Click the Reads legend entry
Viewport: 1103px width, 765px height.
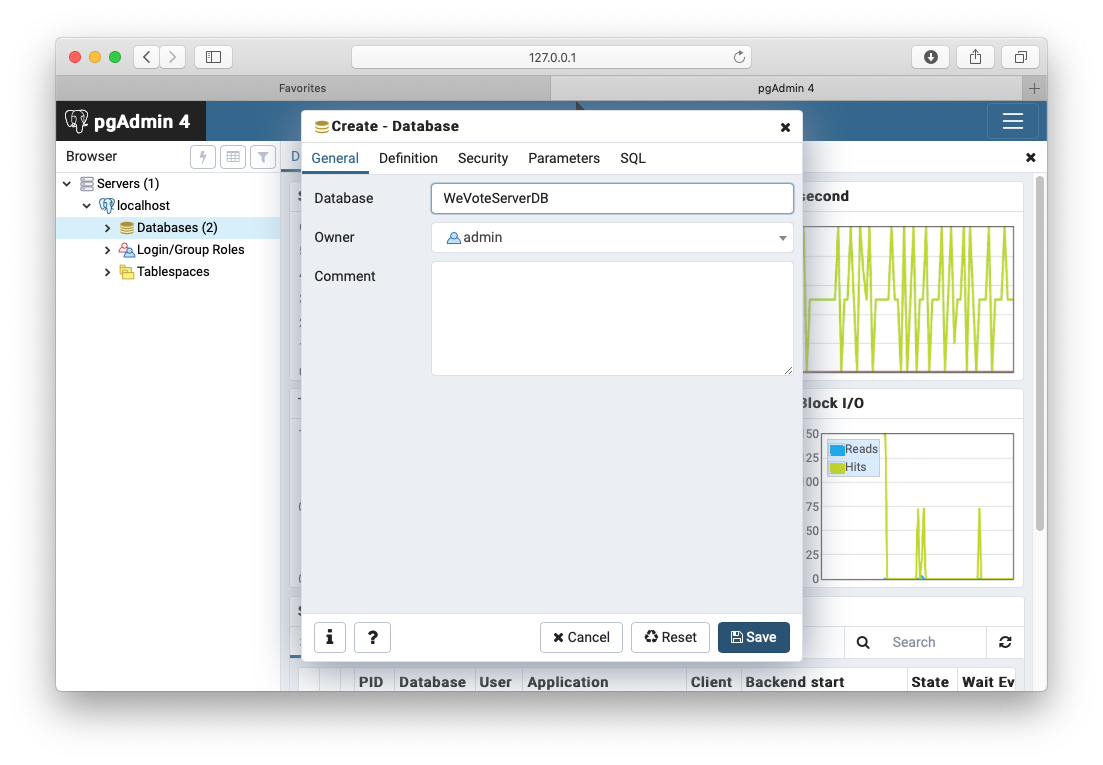click(854, 449)
